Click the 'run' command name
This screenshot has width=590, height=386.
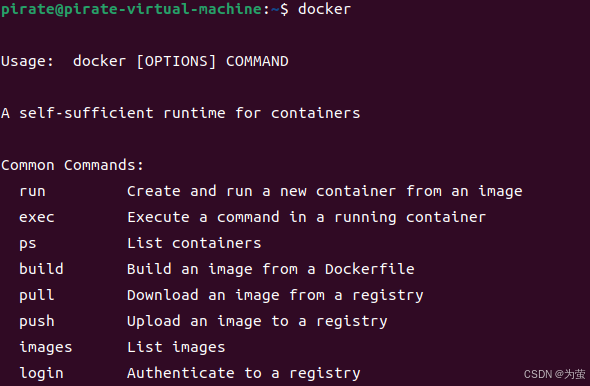32,191
